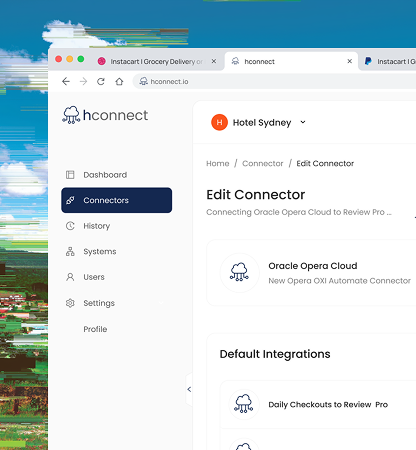Click the Systems hierarchy icon

tap(70, 251)
